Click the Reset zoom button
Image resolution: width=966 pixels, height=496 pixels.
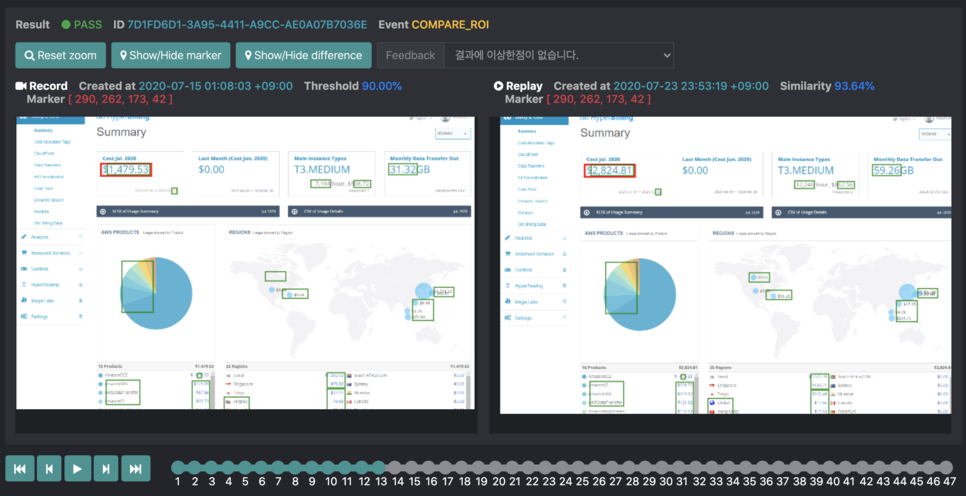pos(60,55)
